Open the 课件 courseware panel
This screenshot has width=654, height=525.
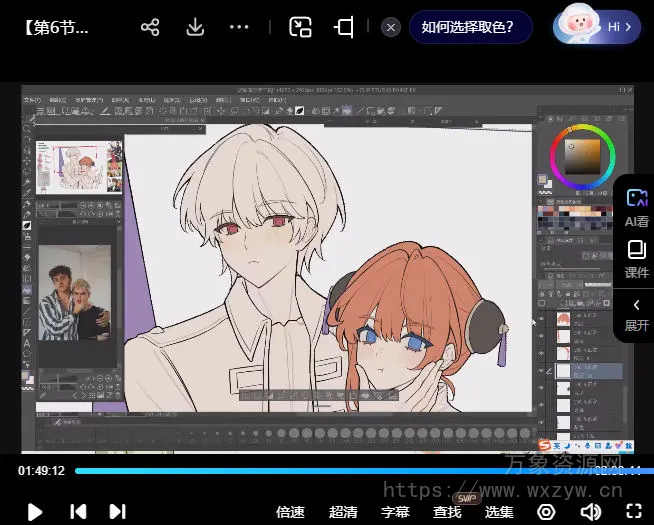[x=636, y=259]
